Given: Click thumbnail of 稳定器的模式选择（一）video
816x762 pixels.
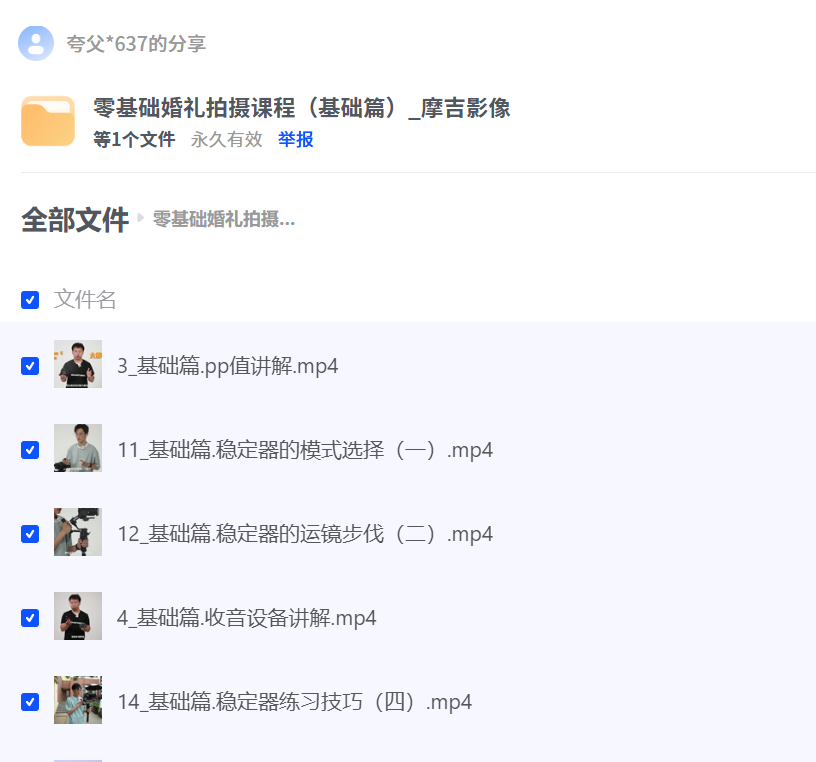Looking at the screenshot, I should [x=78, y=448].
